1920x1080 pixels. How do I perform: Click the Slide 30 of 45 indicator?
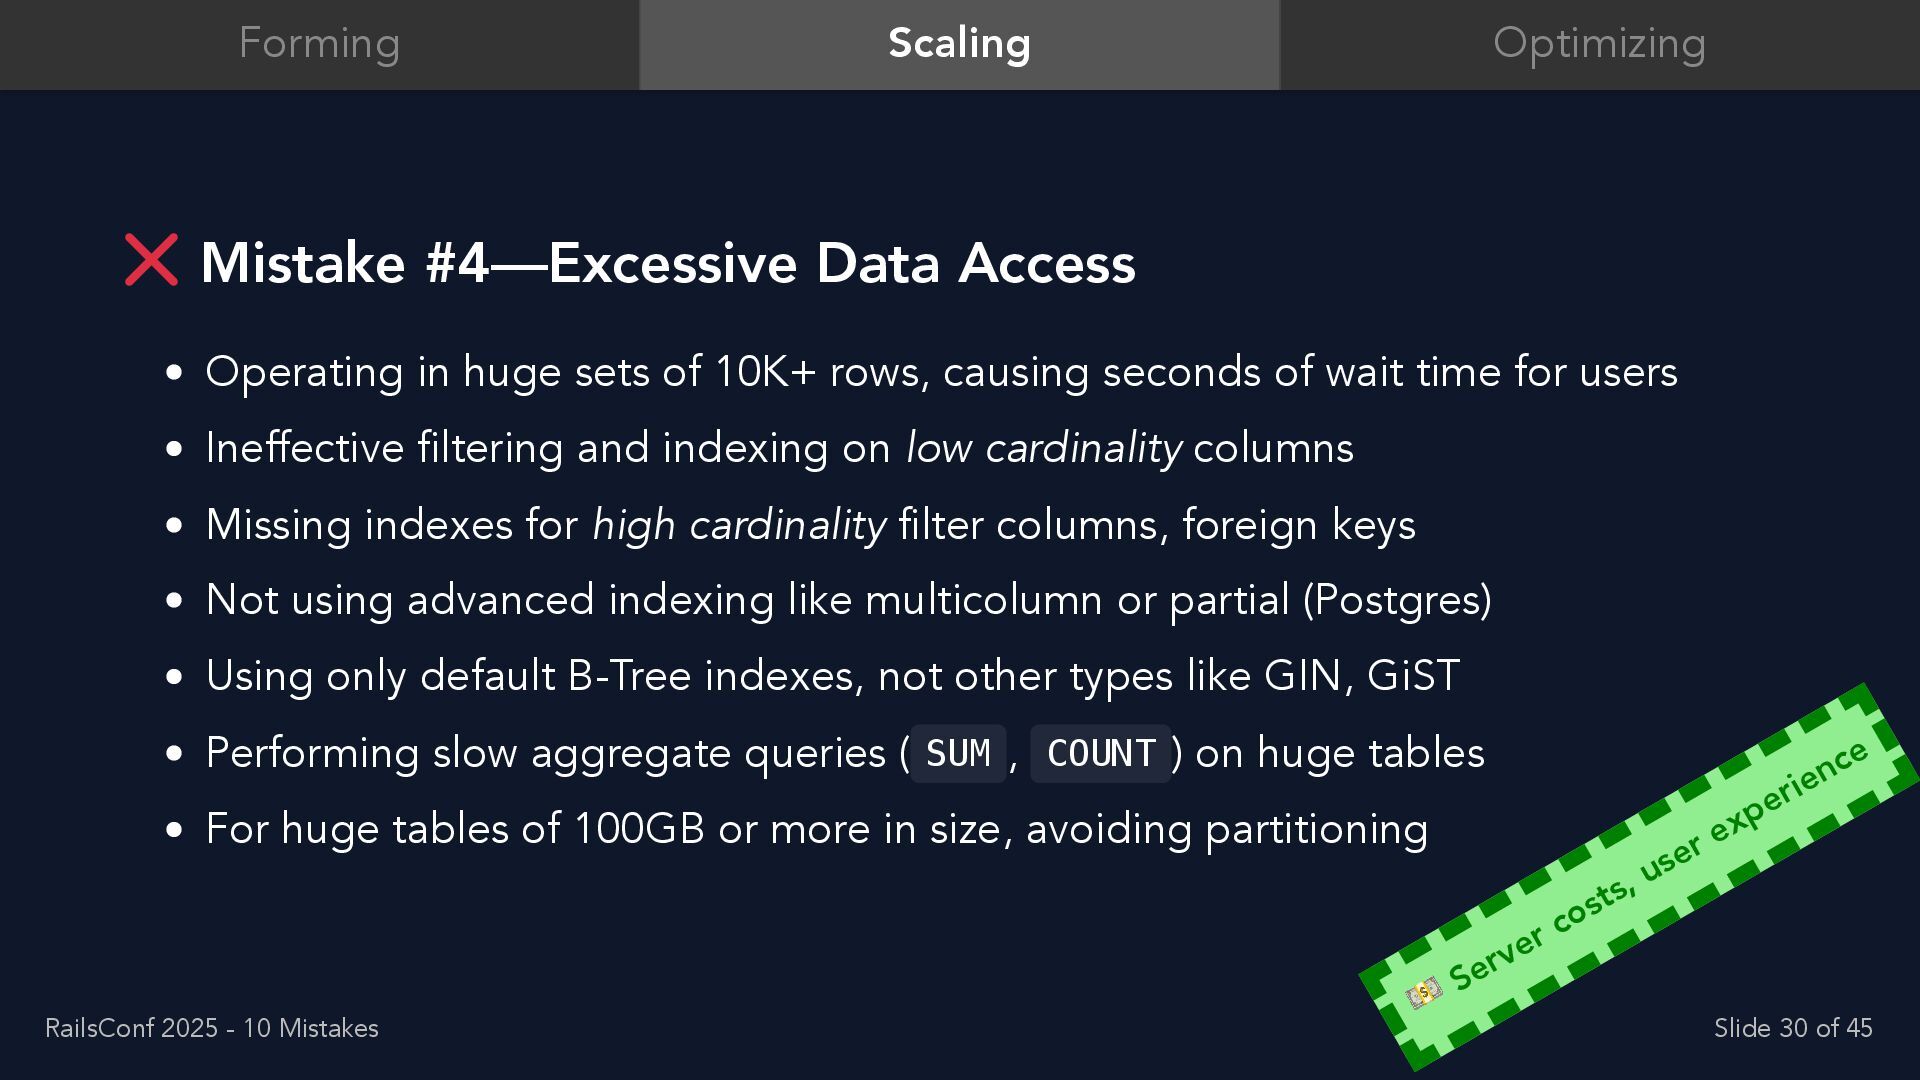tap(1793, 1028)
